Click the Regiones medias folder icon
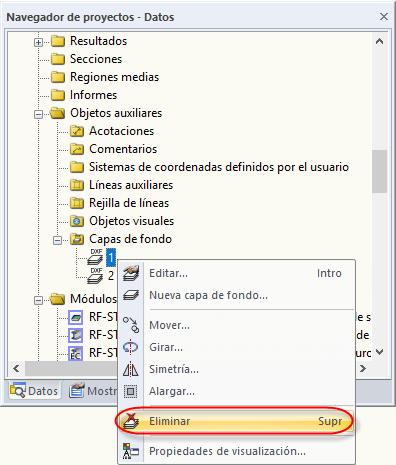 pos(58,77)
